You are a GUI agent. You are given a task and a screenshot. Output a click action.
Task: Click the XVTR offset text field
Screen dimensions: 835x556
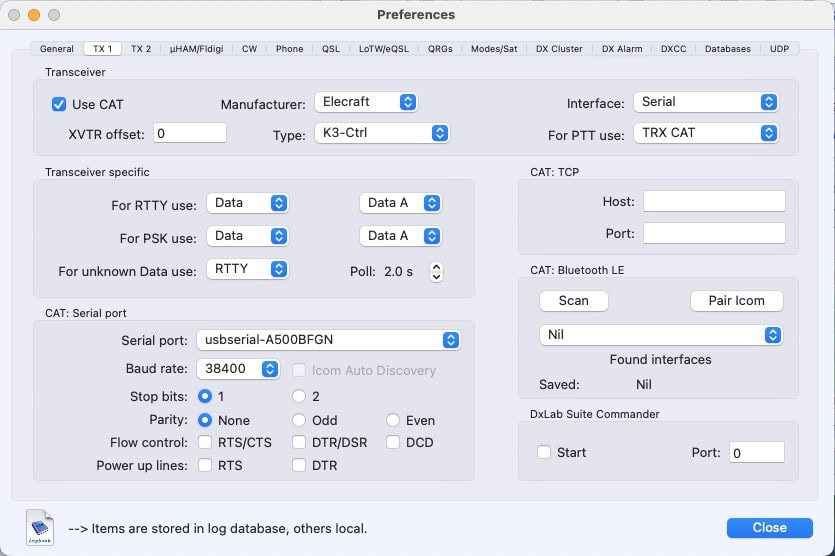click(189, 133)
